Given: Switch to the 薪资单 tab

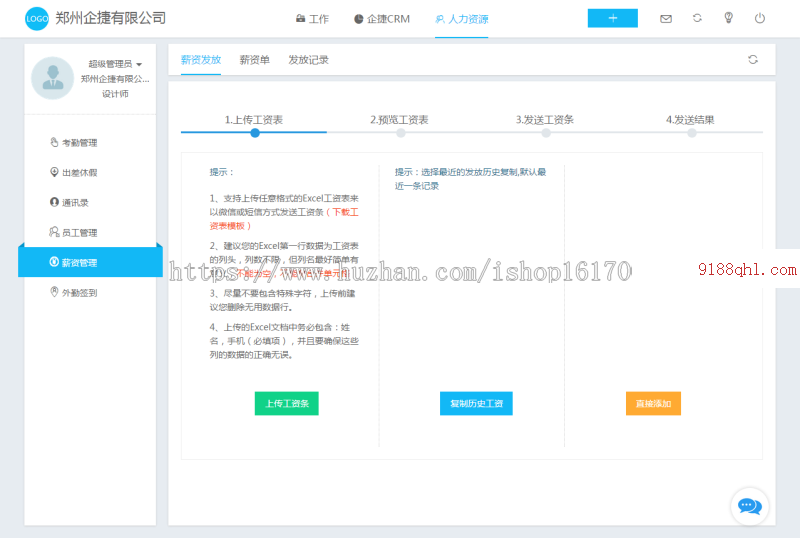Looking at the screenshot, I should [254, 60].
